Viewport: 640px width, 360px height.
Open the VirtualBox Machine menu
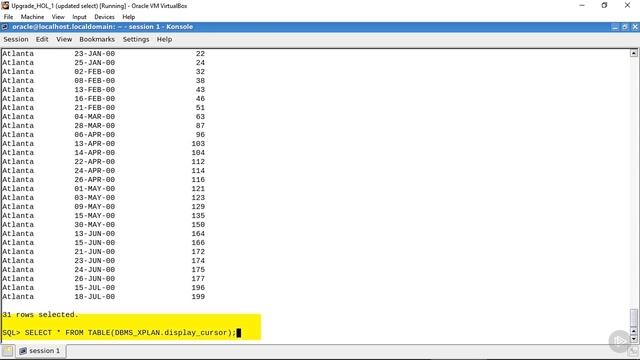(32, 17)
